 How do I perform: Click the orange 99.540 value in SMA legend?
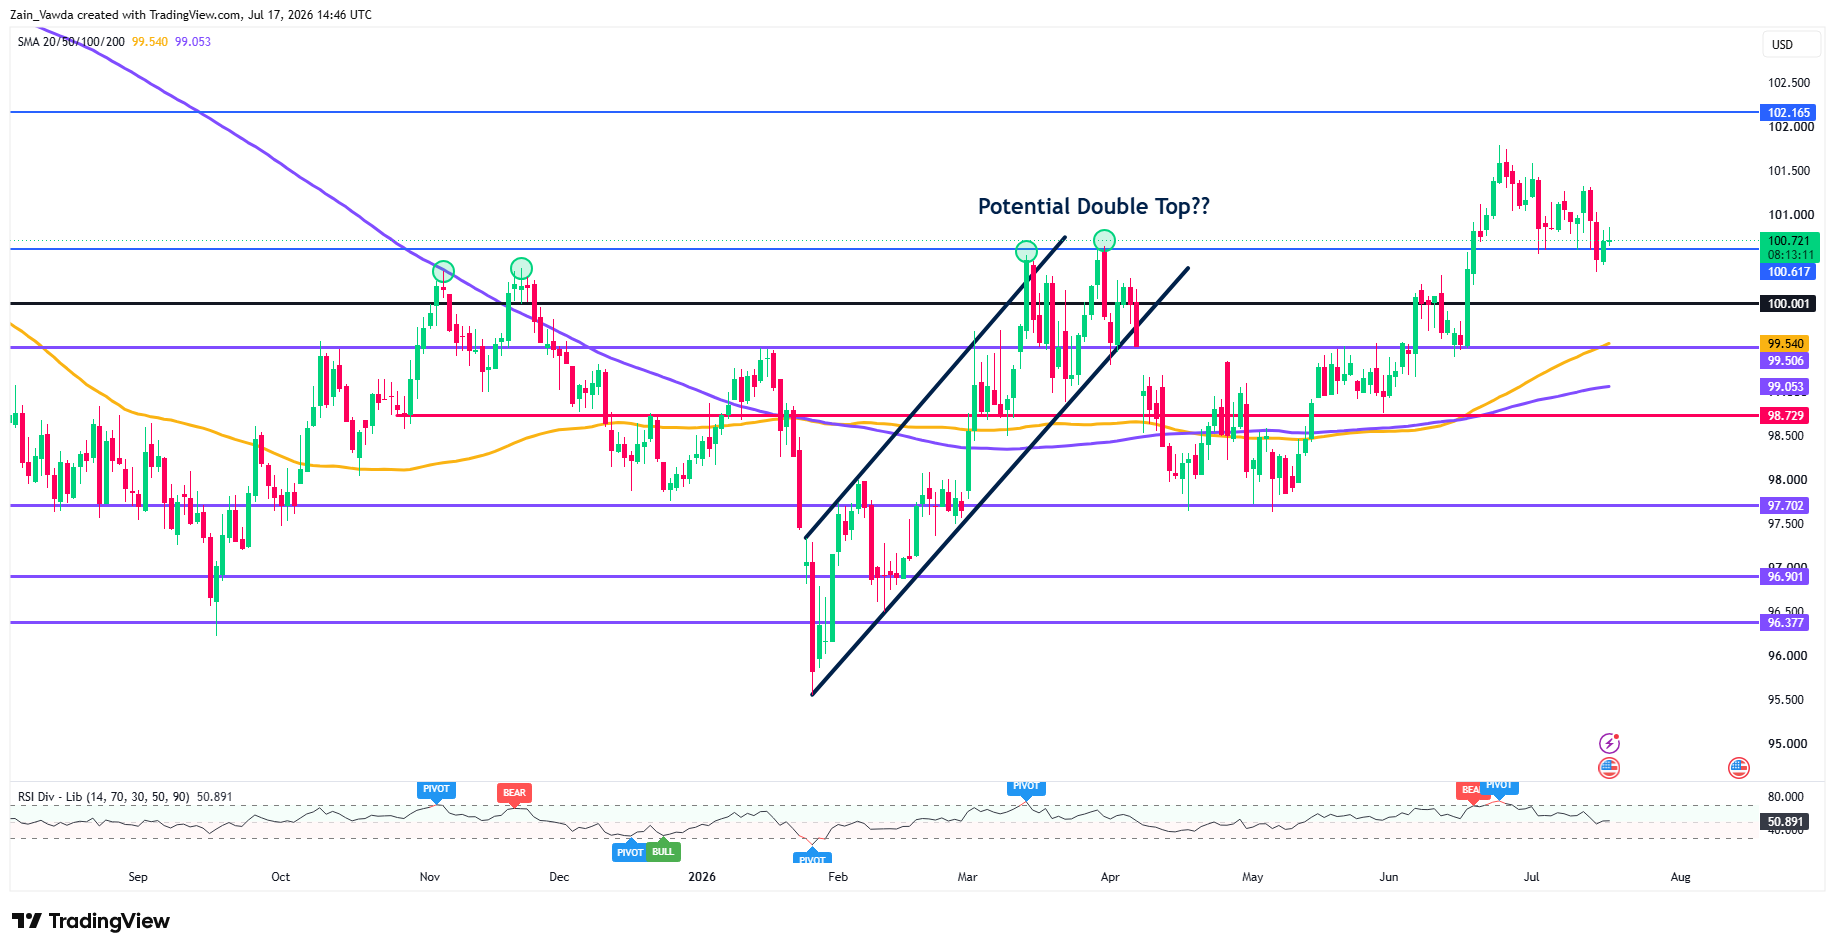150,42
